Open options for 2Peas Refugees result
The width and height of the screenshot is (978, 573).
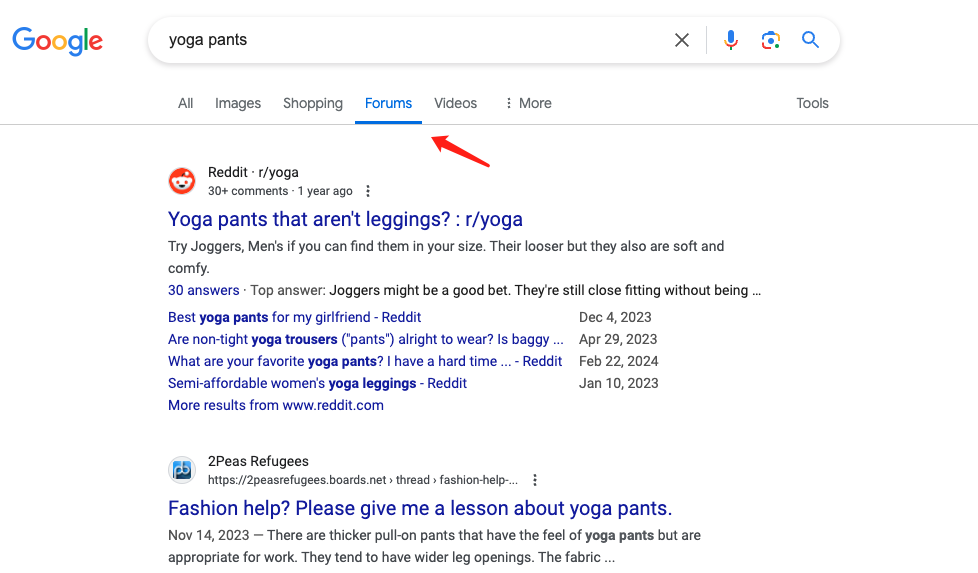[535, 480]
